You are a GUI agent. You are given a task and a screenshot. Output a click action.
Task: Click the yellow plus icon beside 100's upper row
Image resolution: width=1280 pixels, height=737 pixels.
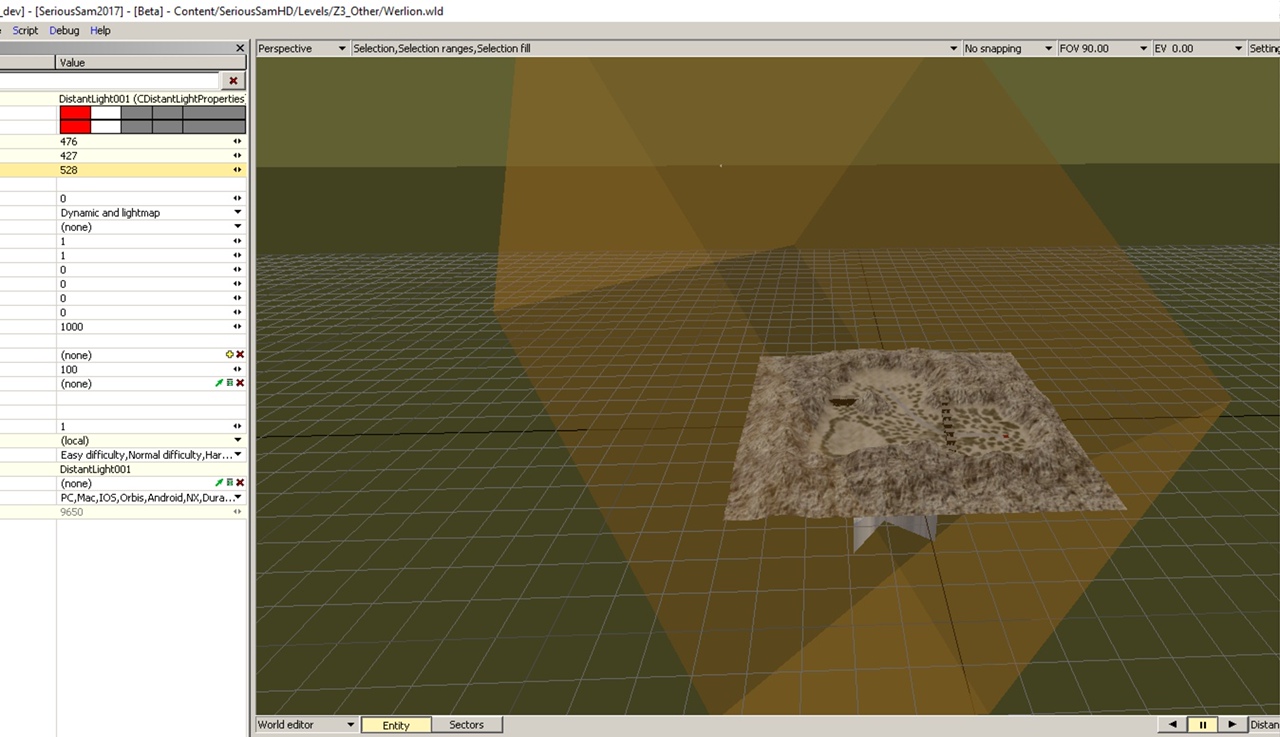230,355
